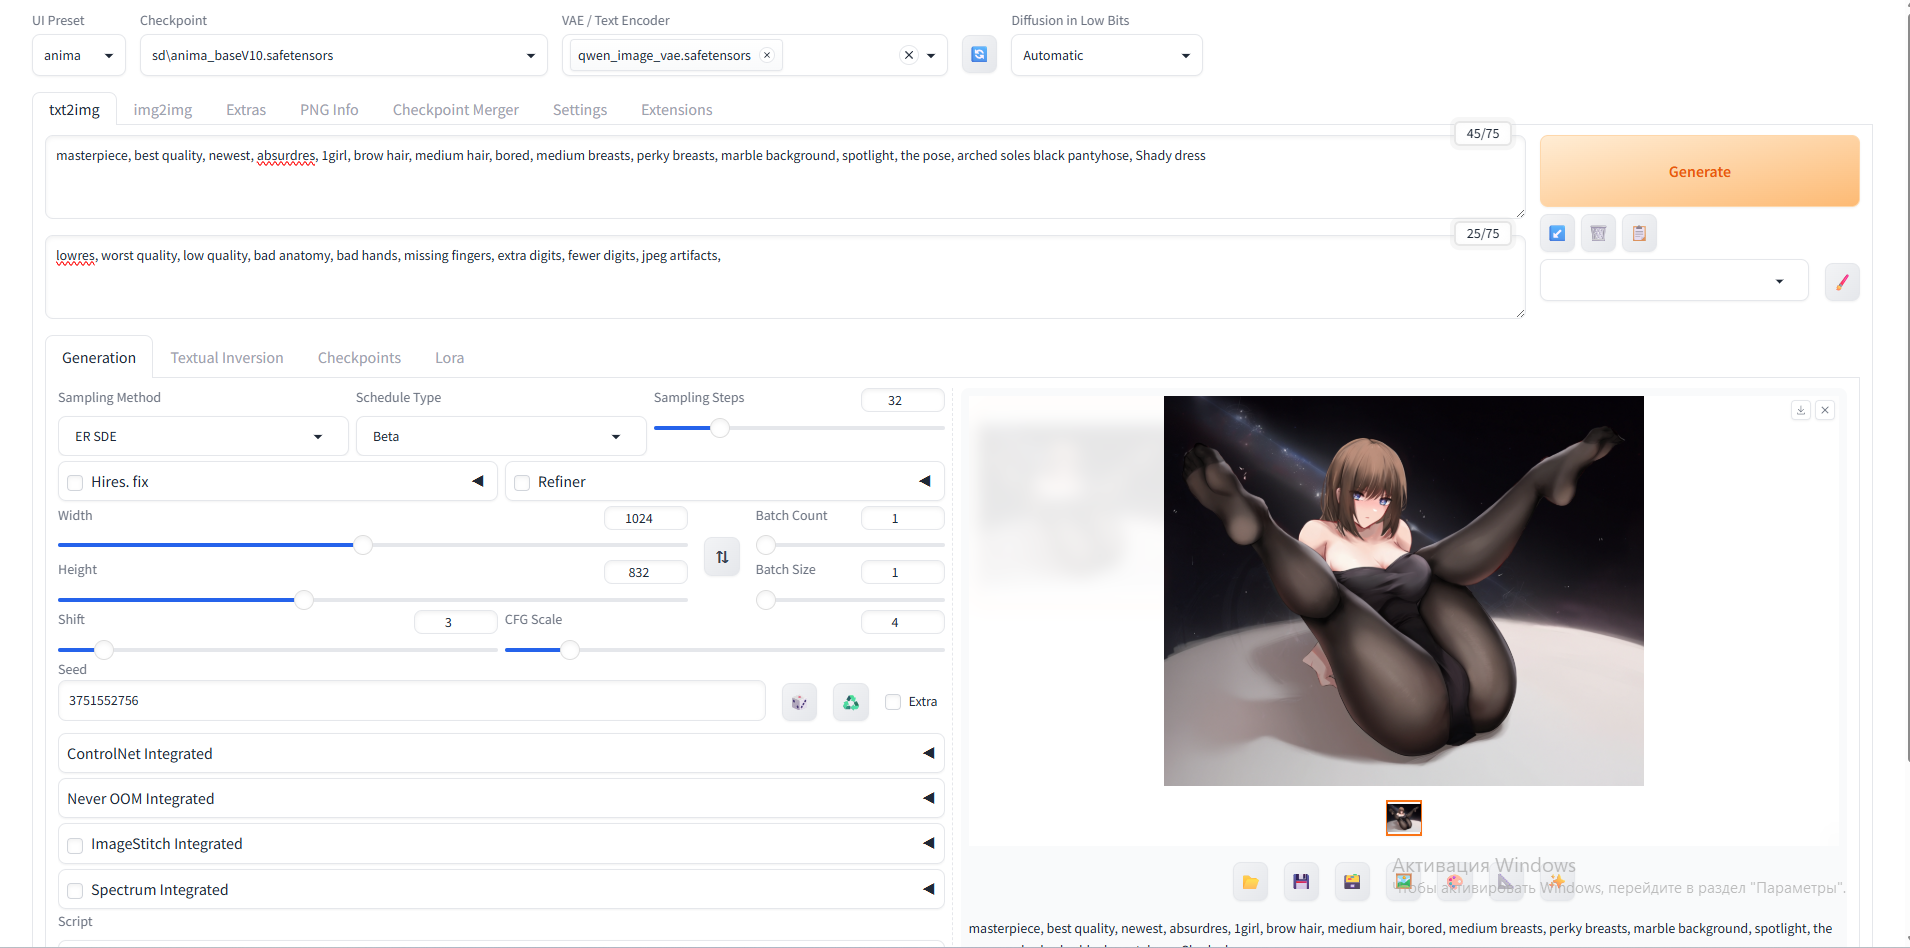Image resolution: width=1910 pixels, height=948 pixels.
Task: Clear all VAE / Text Encoder selections
Action: (909, 55)
